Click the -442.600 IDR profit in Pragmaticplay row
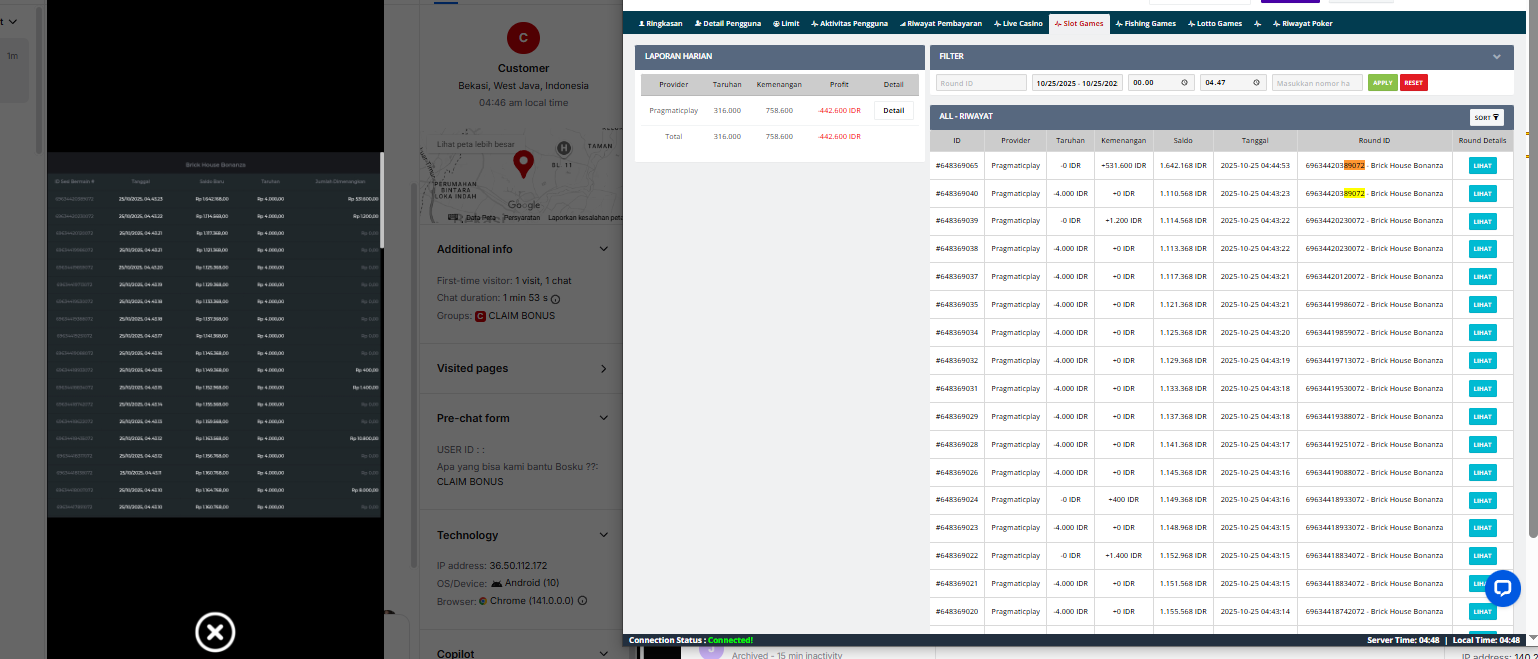This screenshot has height=659, width=1538. [x=839, y=111]
